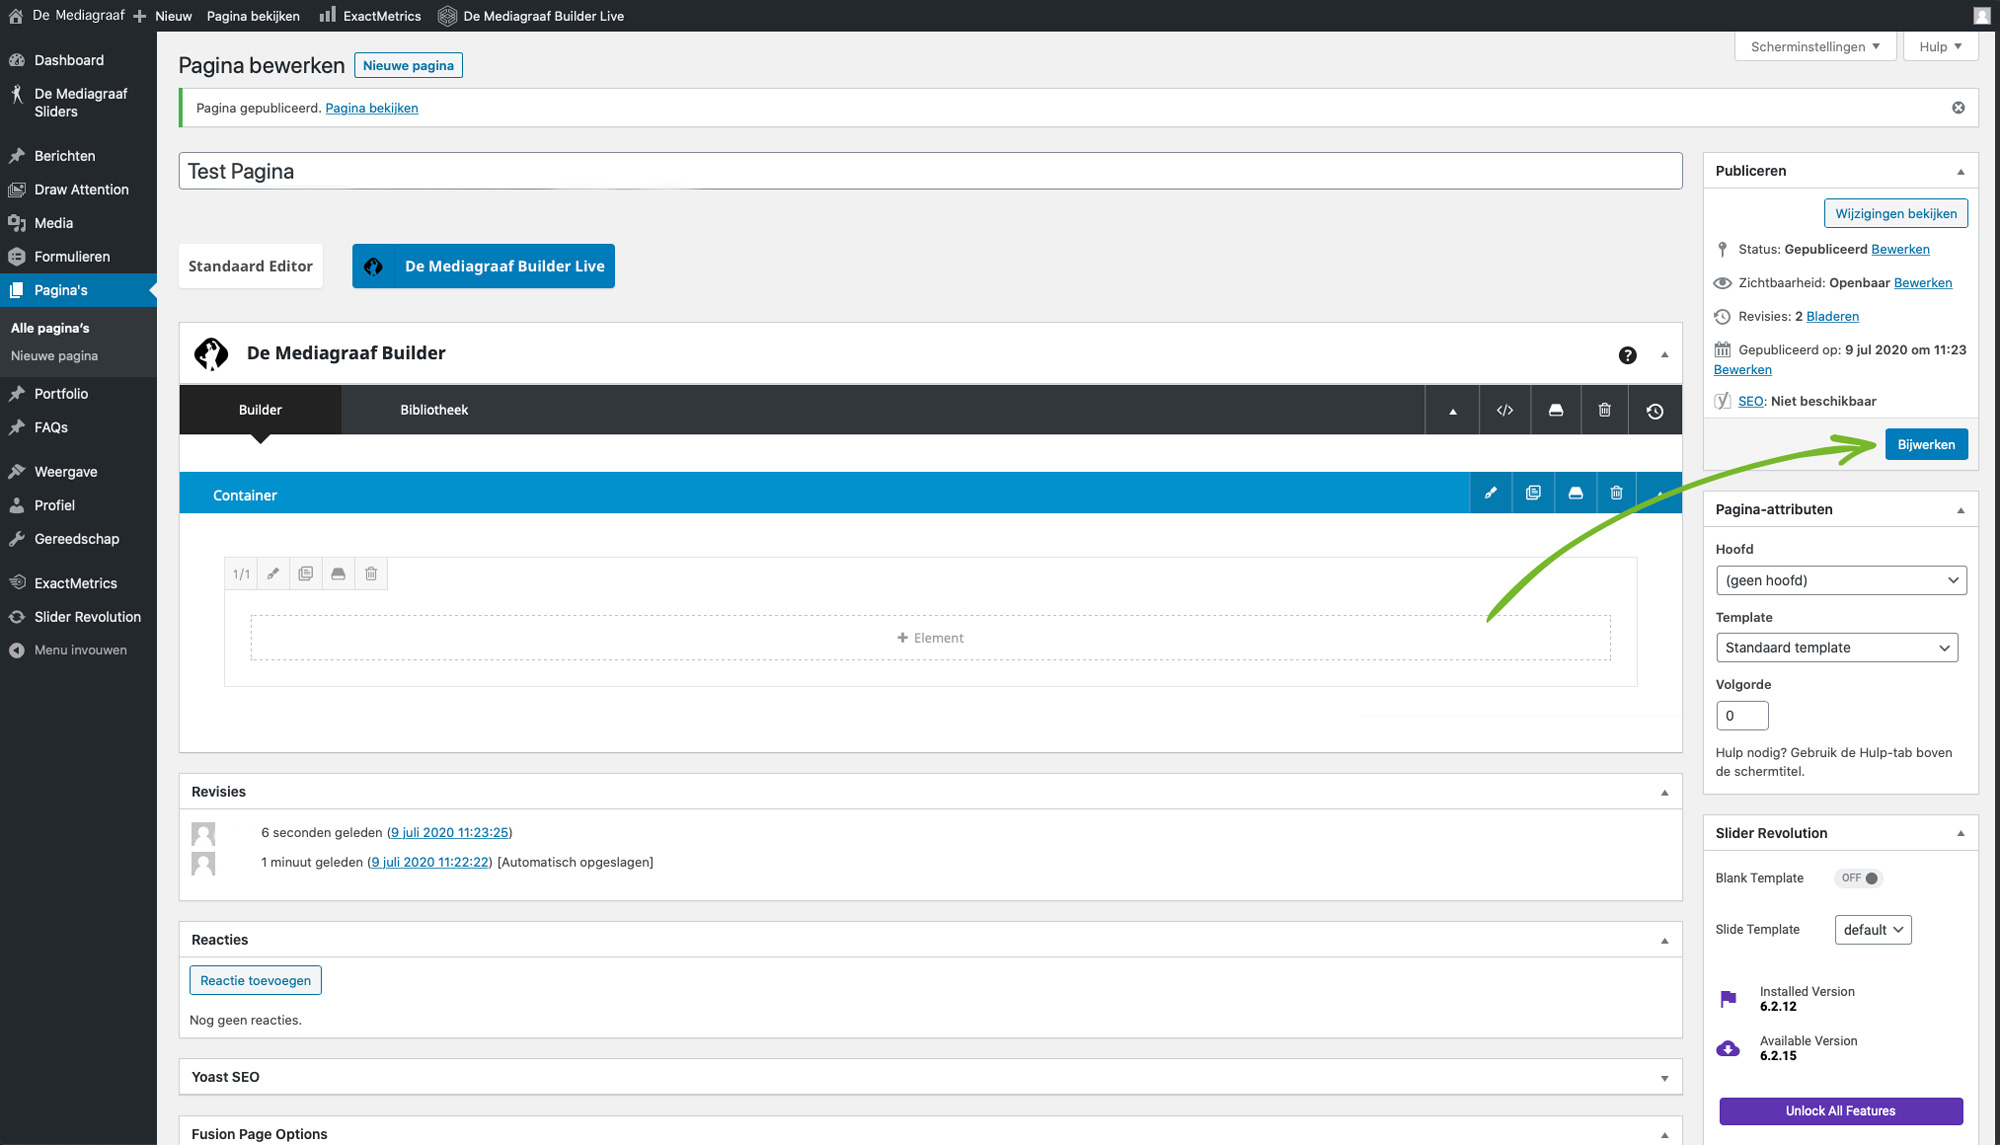This screenshot has width=2000, height=1145.
Task: Open the Template dropdown
Action: (x=1836, y=648)
